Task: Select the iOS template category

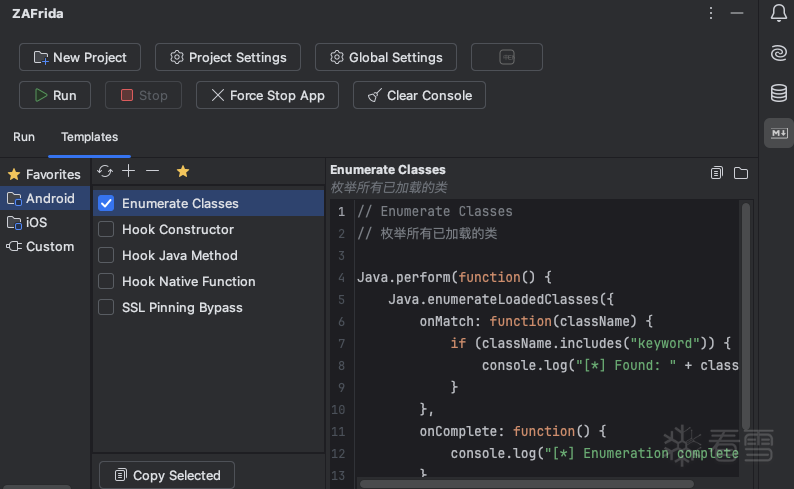Action: click(36, 222)
